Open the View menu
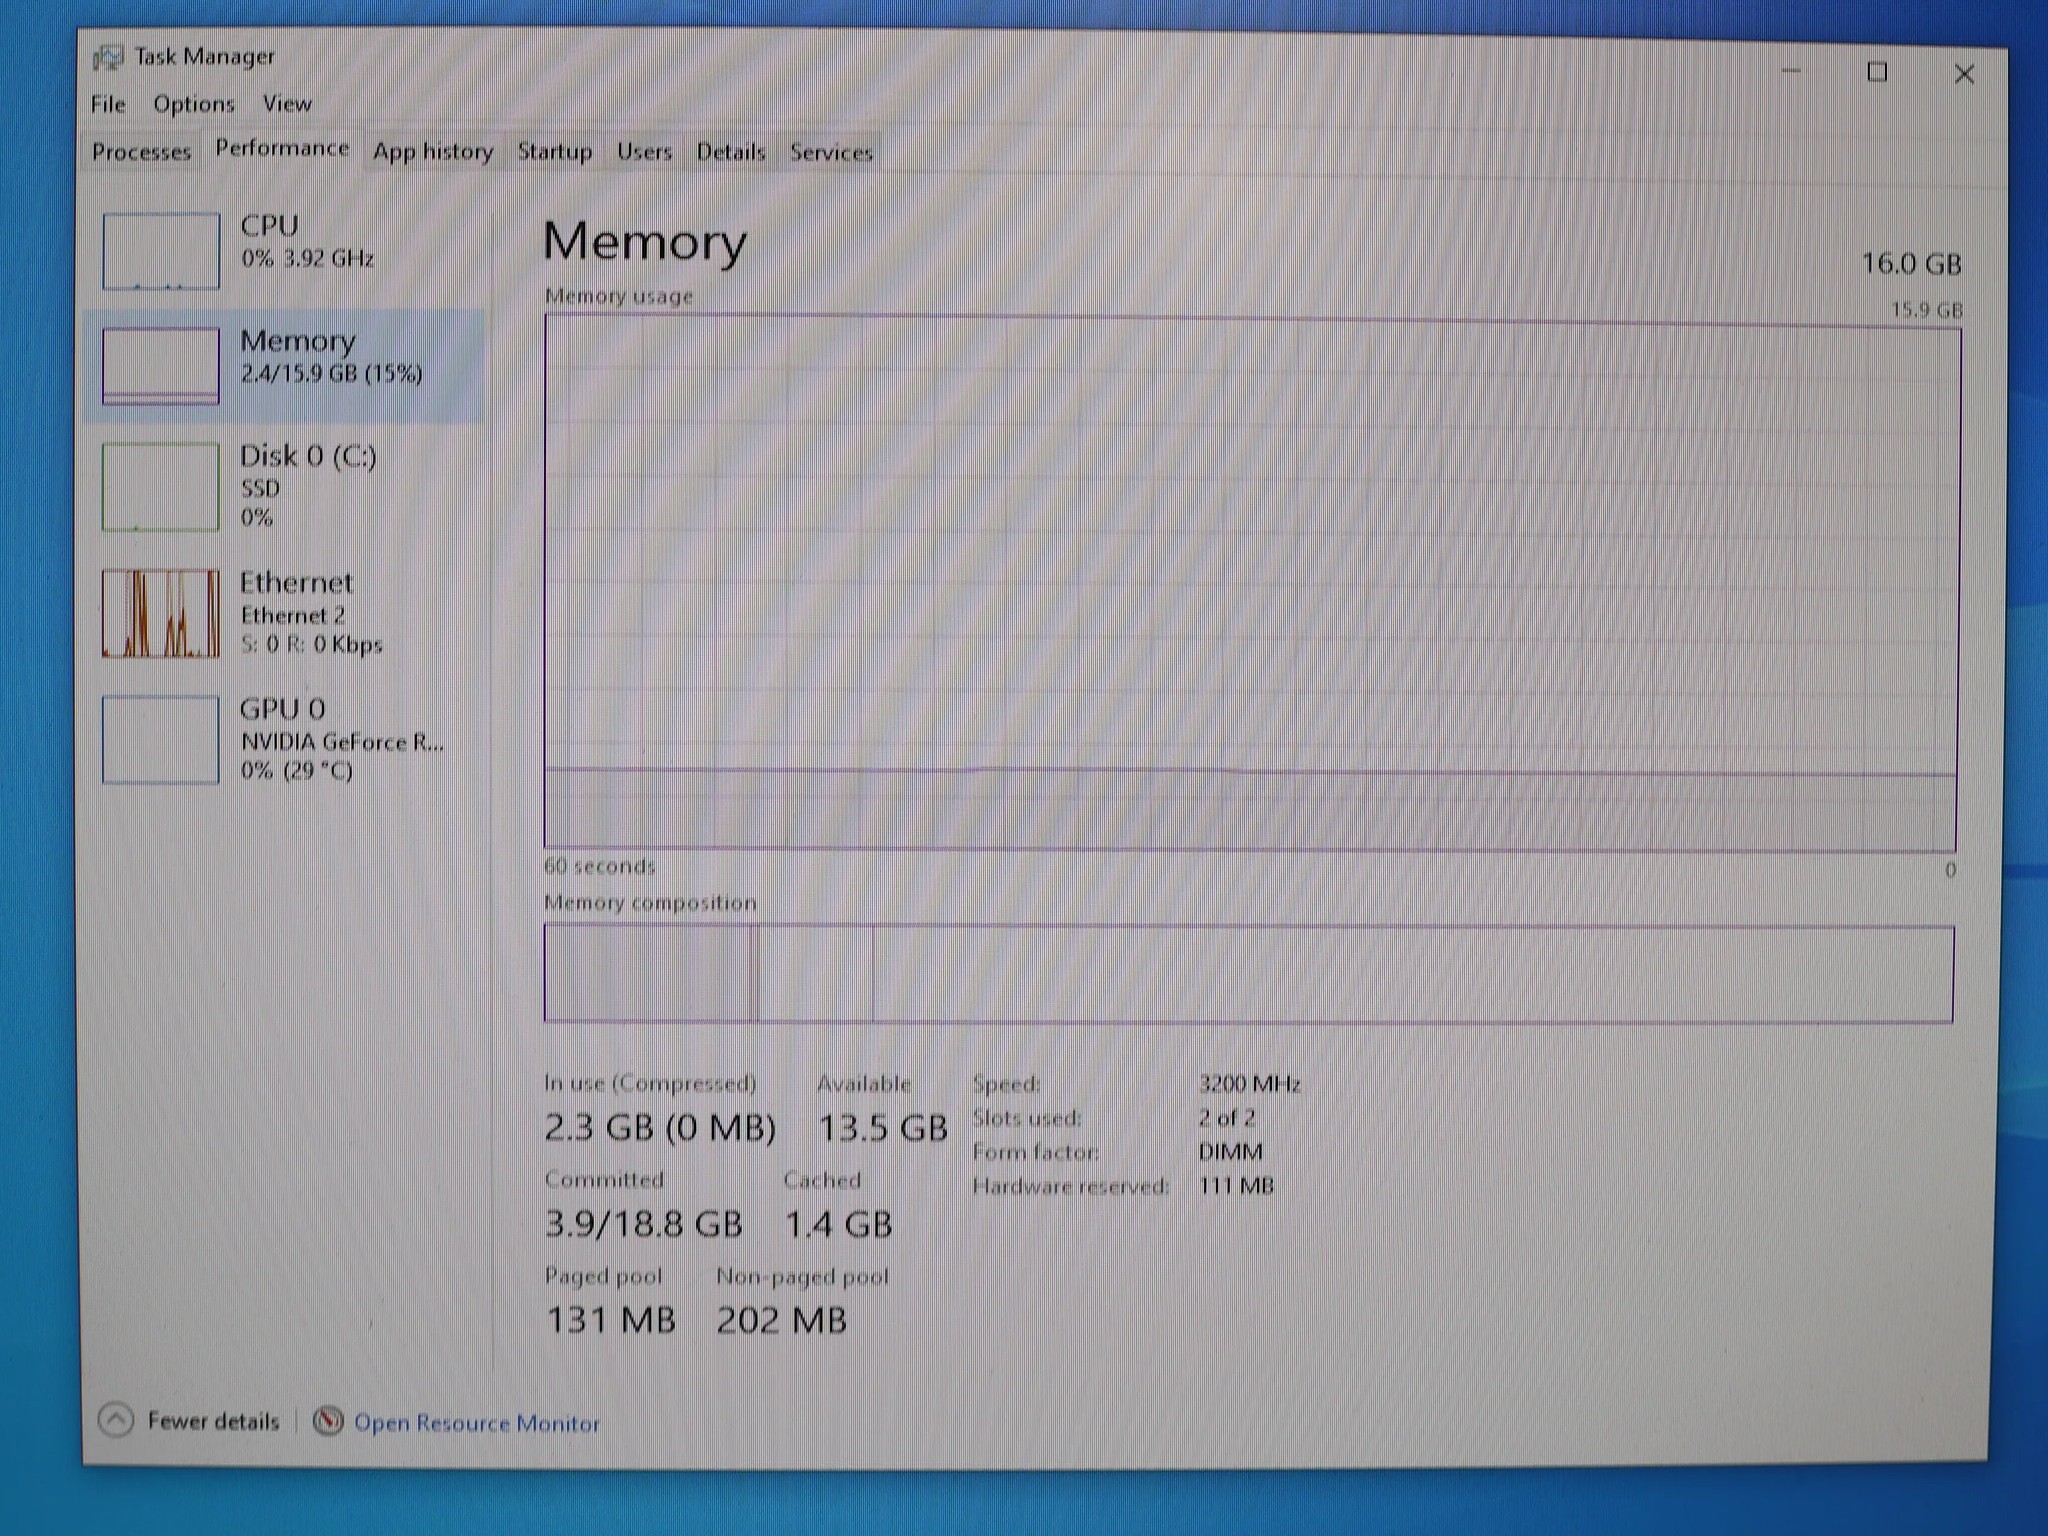2048x1536 pixels. click(x=287, y=104)
